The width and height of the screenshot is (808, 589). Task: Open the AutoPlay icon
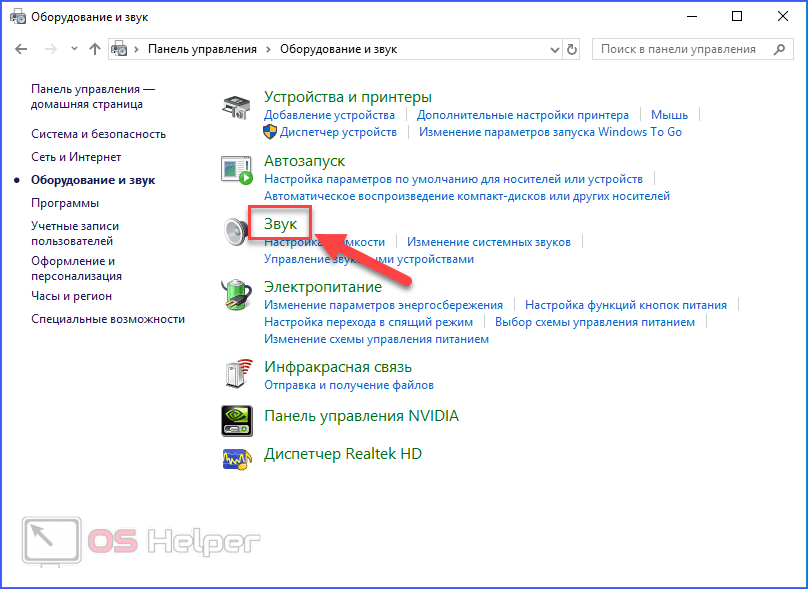tap(236, 169)
